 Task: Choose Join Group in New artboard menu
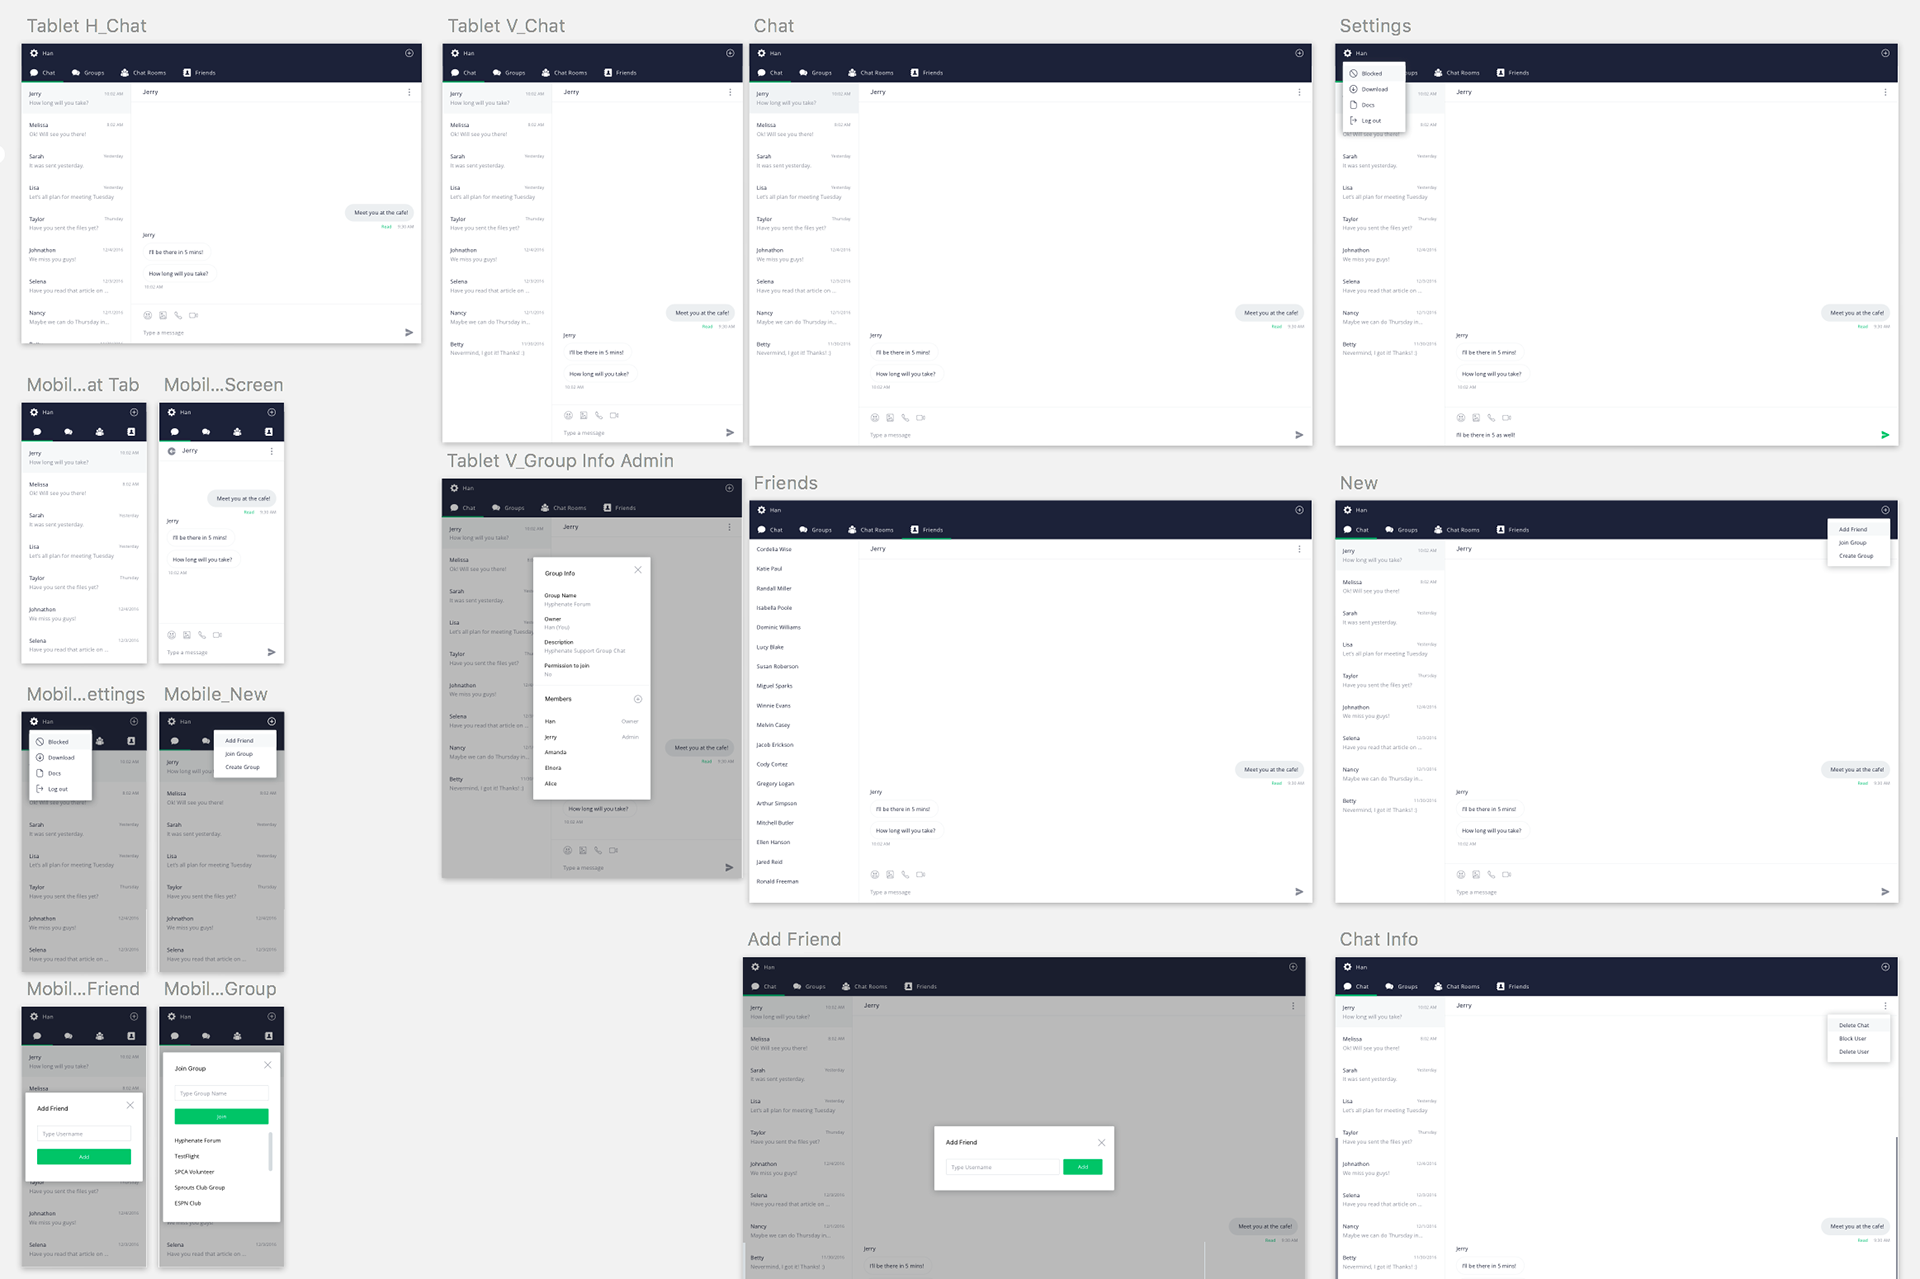pyautogui.click(x=1858, y=543)
